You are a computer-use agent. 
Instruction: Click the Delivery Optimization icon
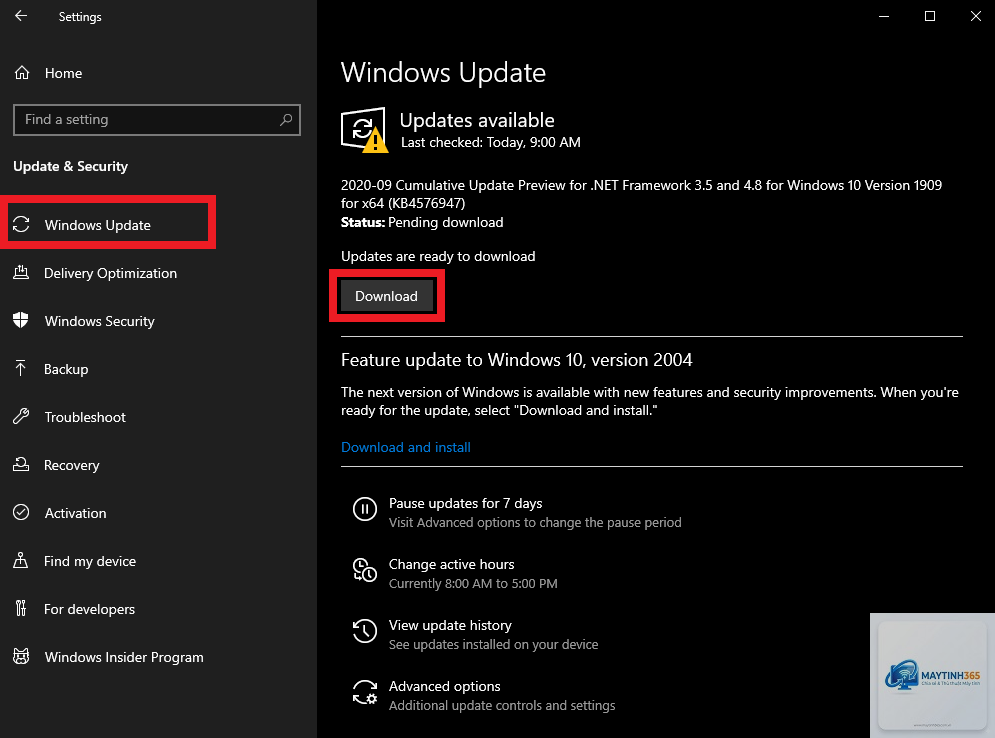pos(21,273)
